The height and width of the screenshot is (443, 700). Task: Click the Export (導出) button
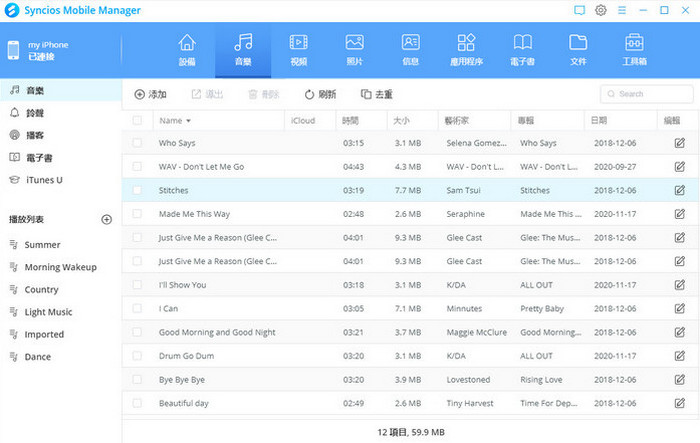[x=207, y=94]
